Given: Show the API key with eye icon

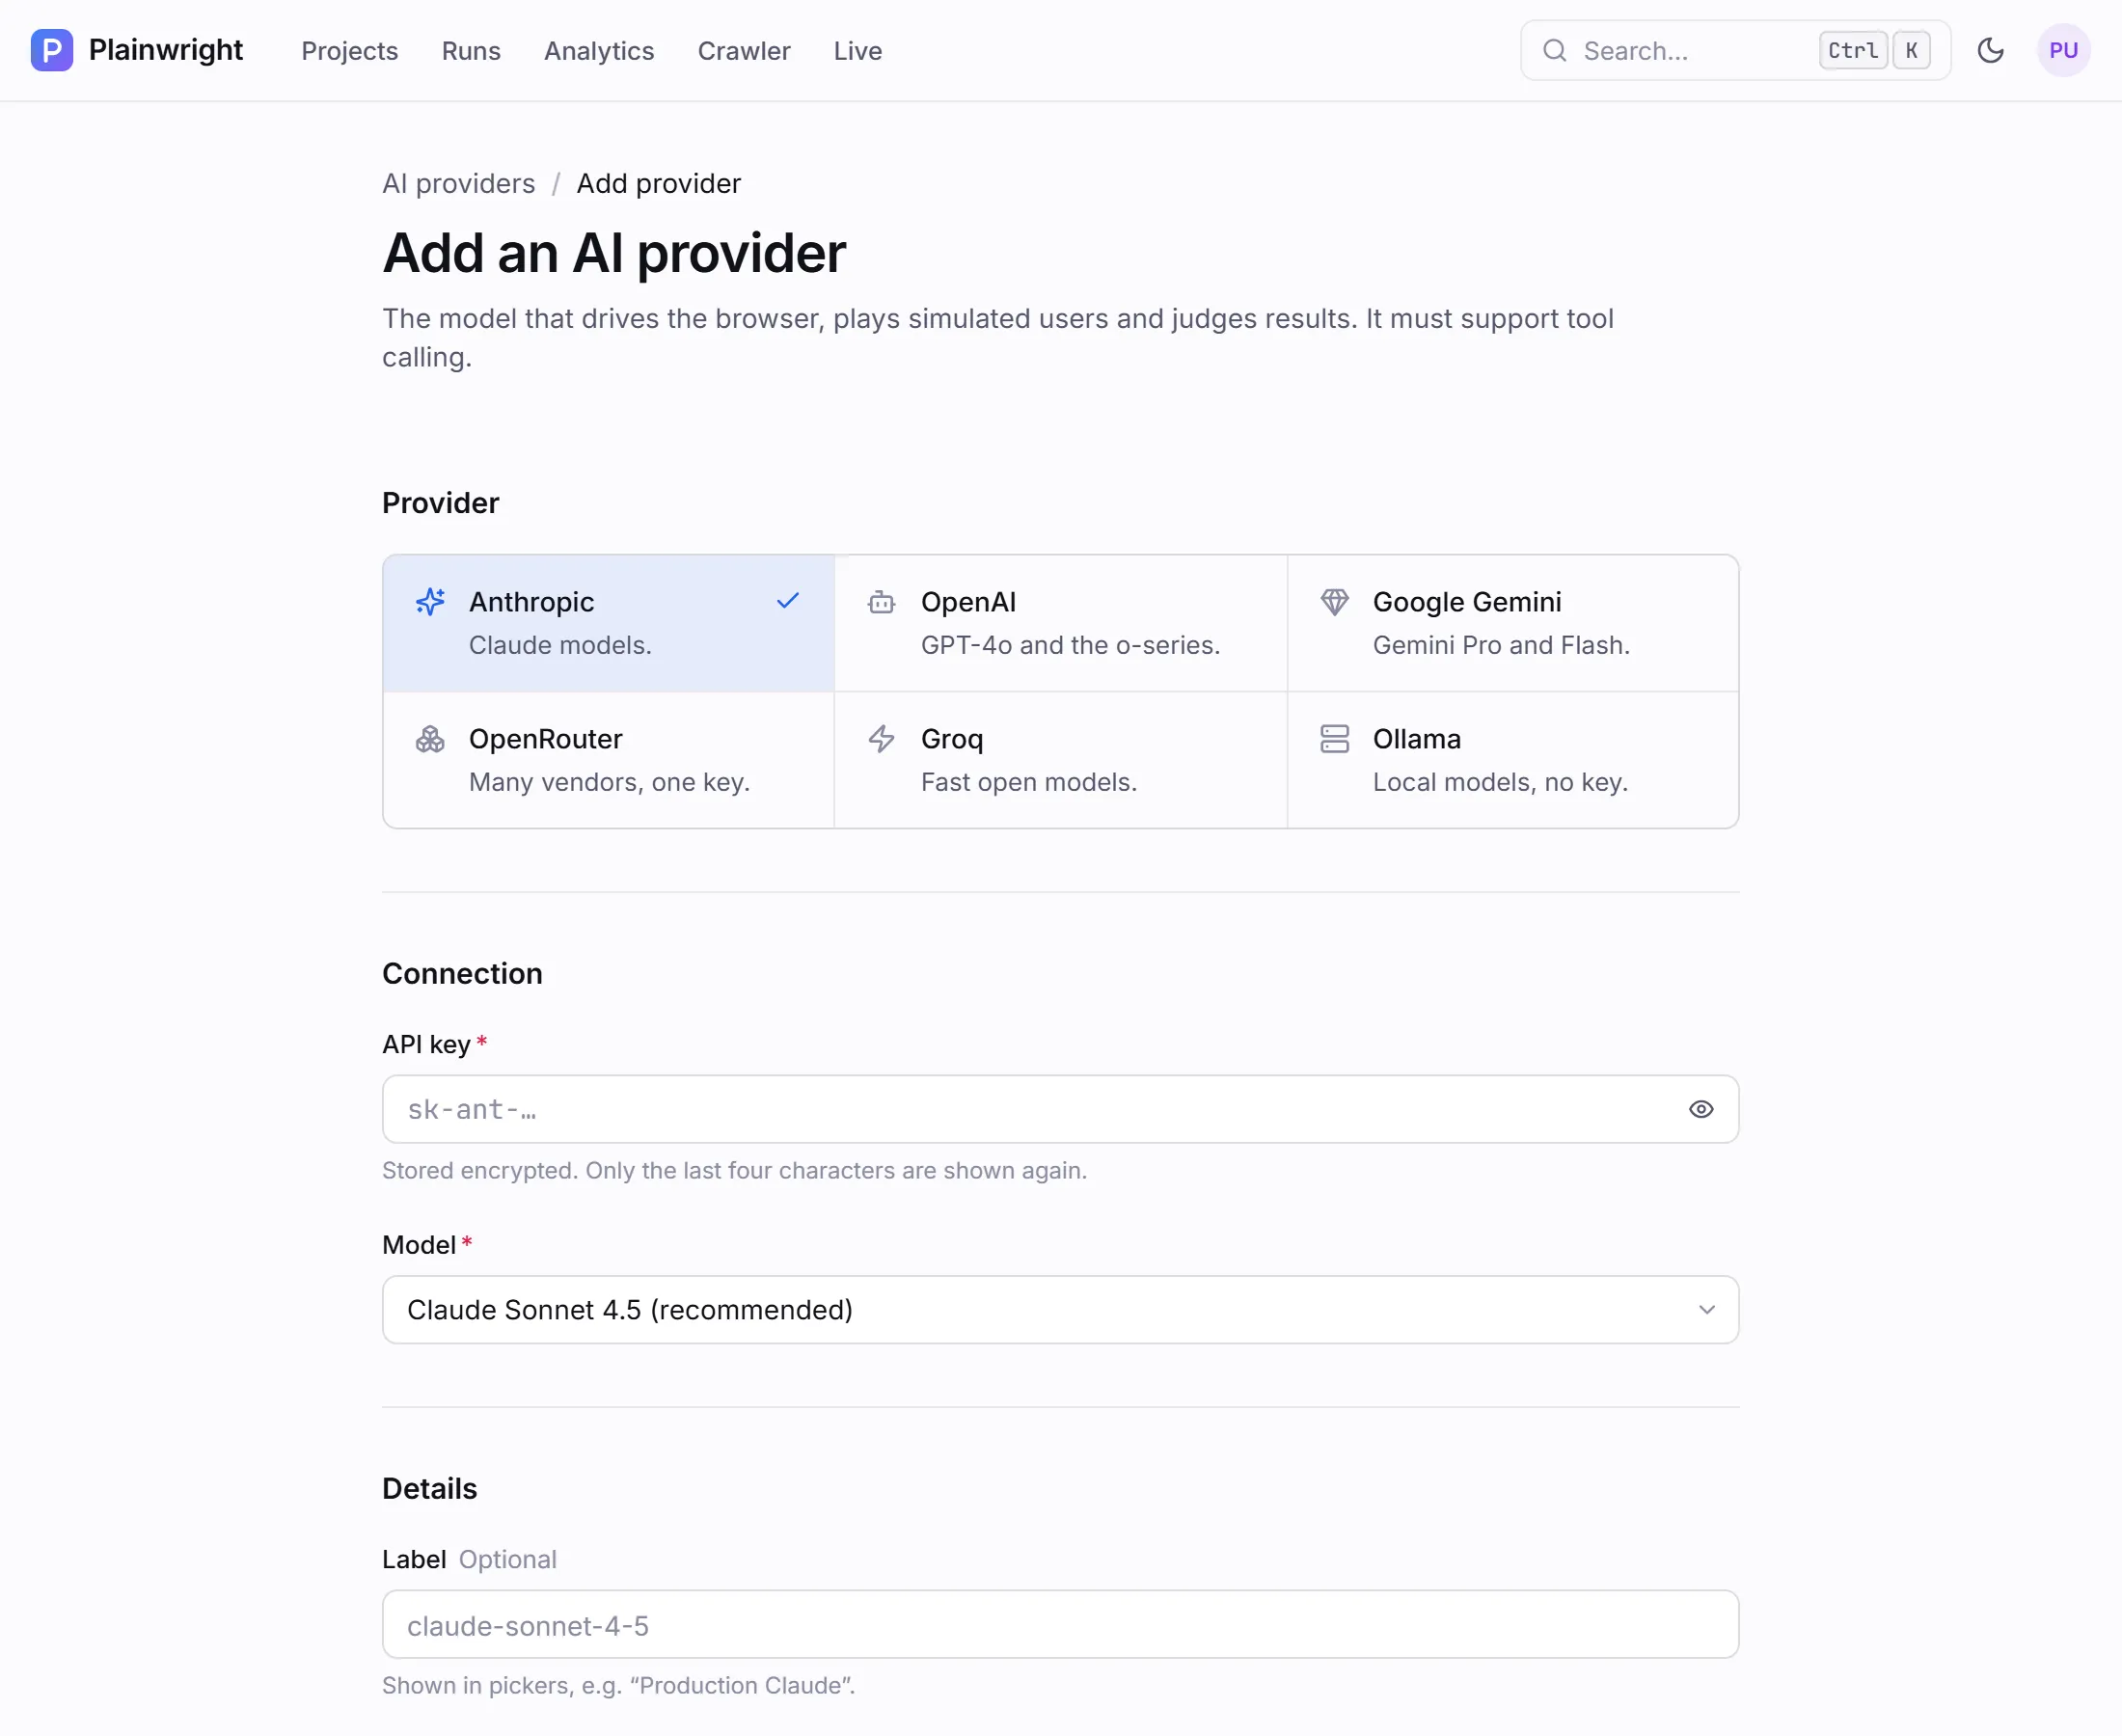Looking at the screenshot, I should pyautogui.click(x=1701, y=1109).
